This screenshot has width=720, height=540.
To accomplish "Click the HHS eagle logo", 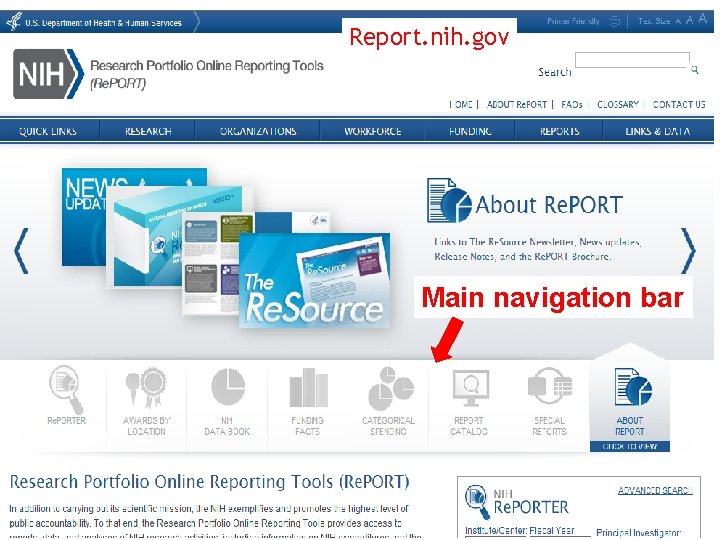I will coord(14,22).
